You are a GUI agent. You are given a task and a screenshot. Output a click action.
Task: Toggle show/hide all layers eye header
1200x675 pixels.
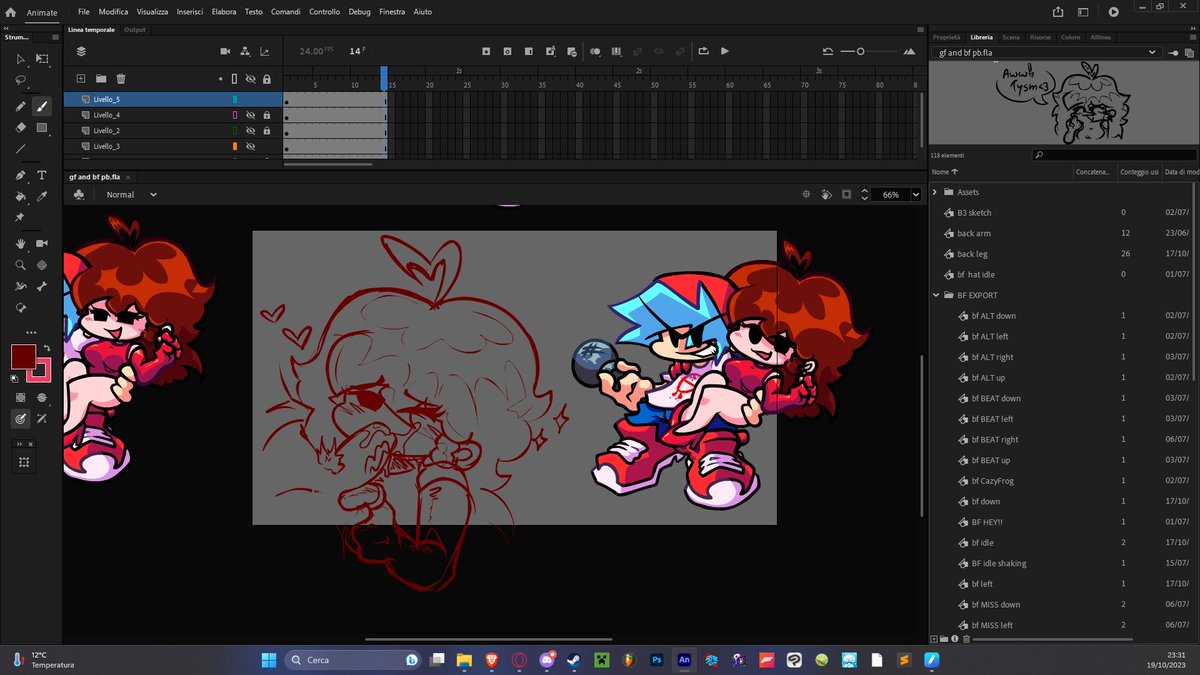tap(251, 78)
